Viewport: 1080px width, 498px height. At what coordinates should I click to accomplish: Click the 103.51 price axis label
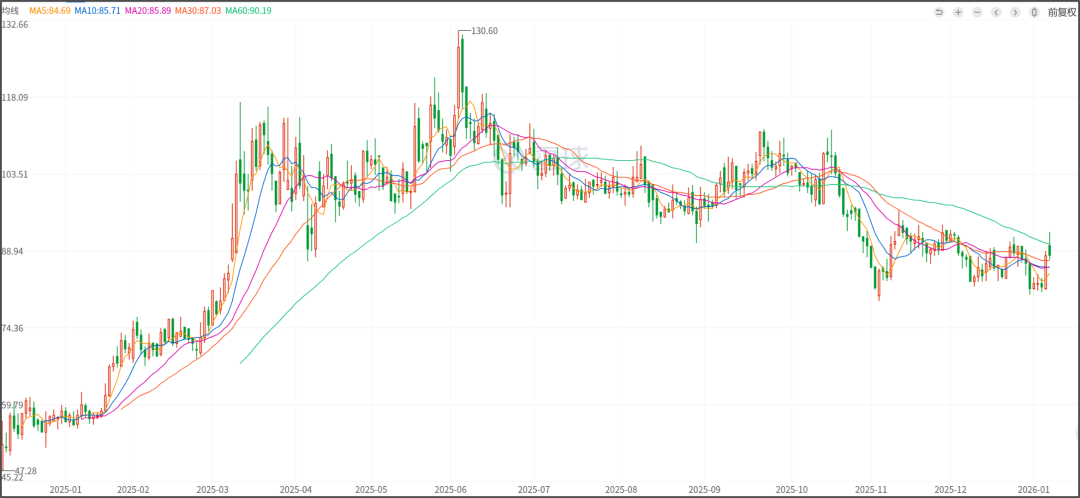[15, 174]
